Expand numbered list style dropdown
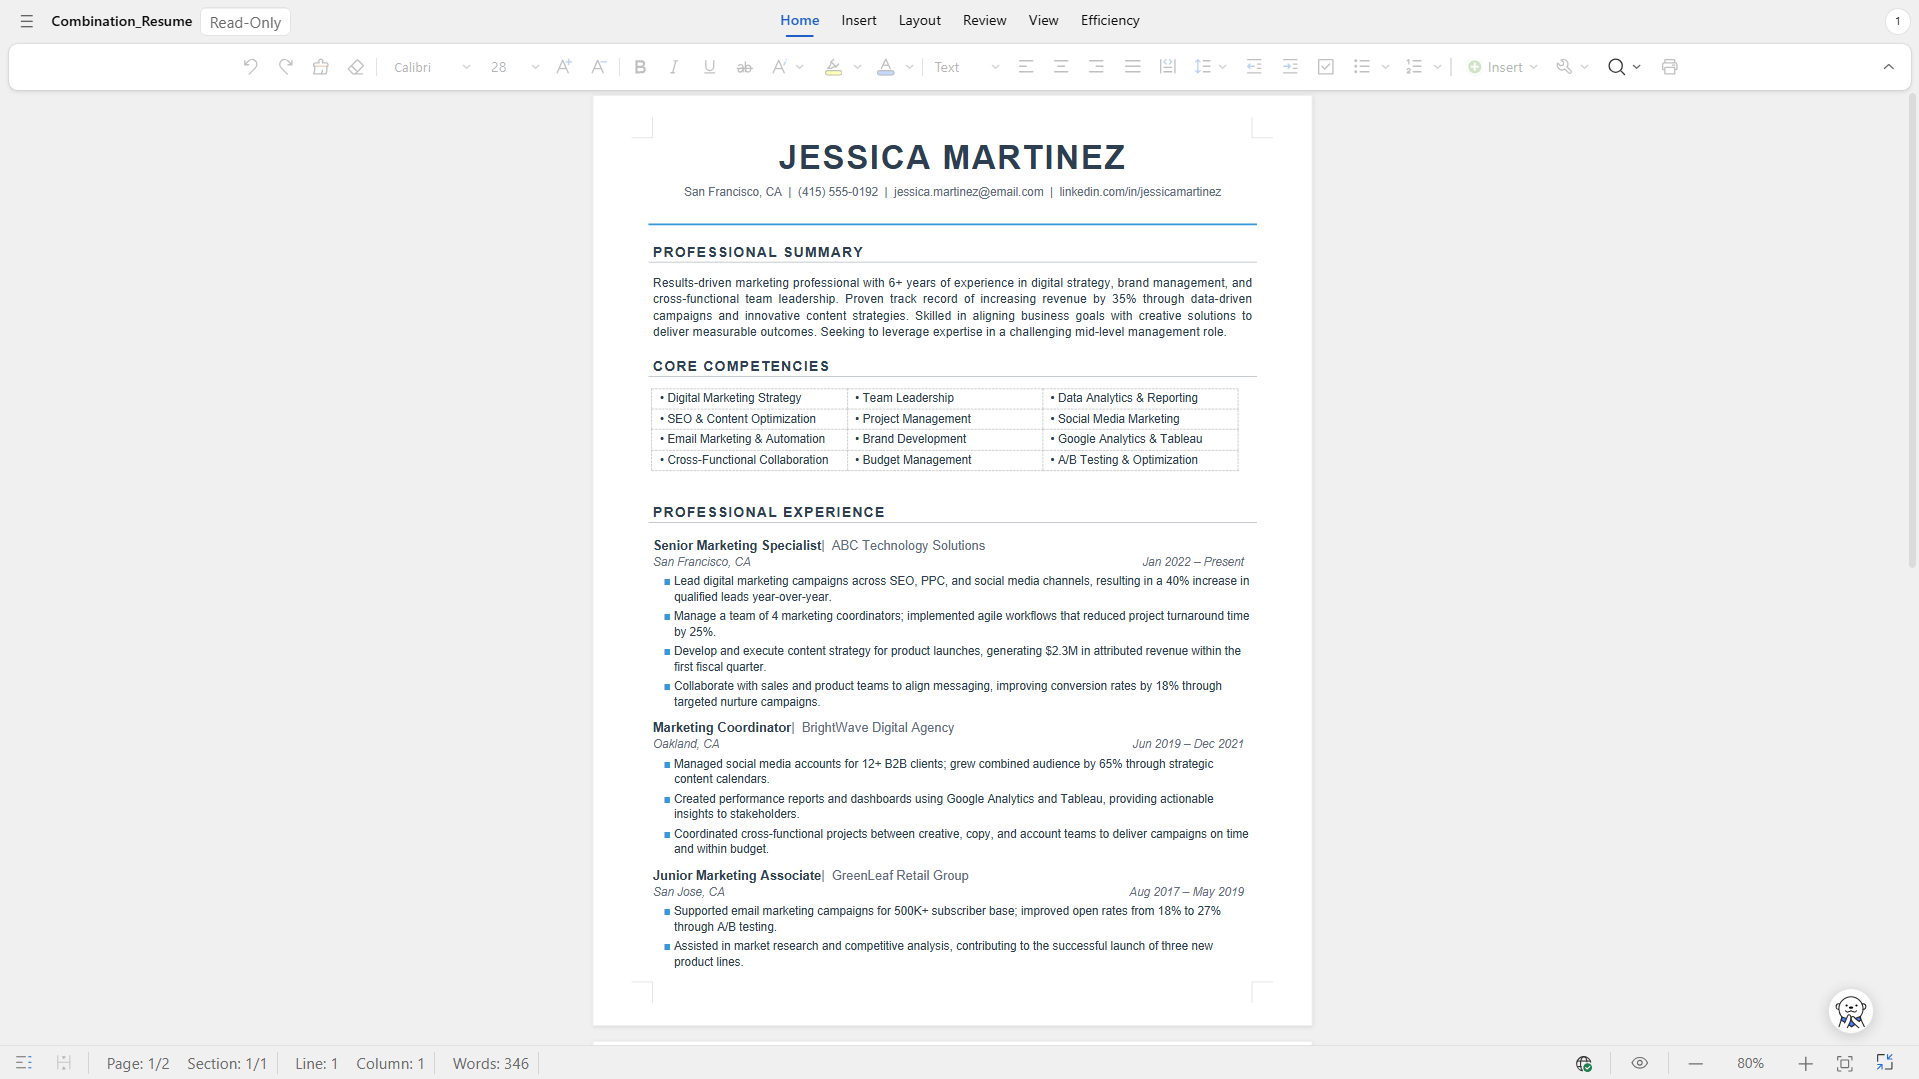1919x1079 pixels. pyautogui.click(x=1437, y=67)
